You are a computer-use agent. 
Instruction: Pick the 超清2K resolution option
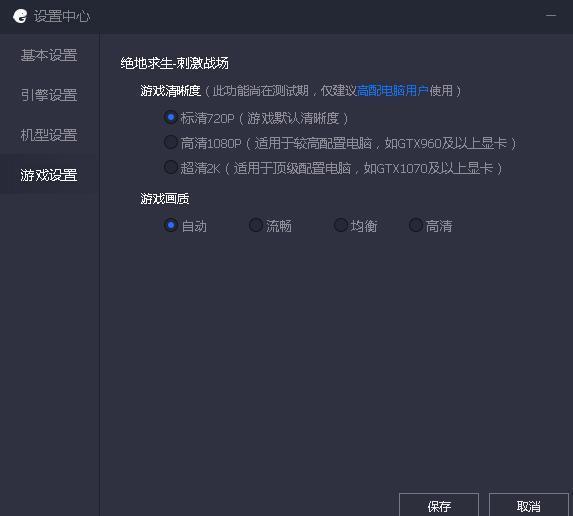tap(170, 167)
